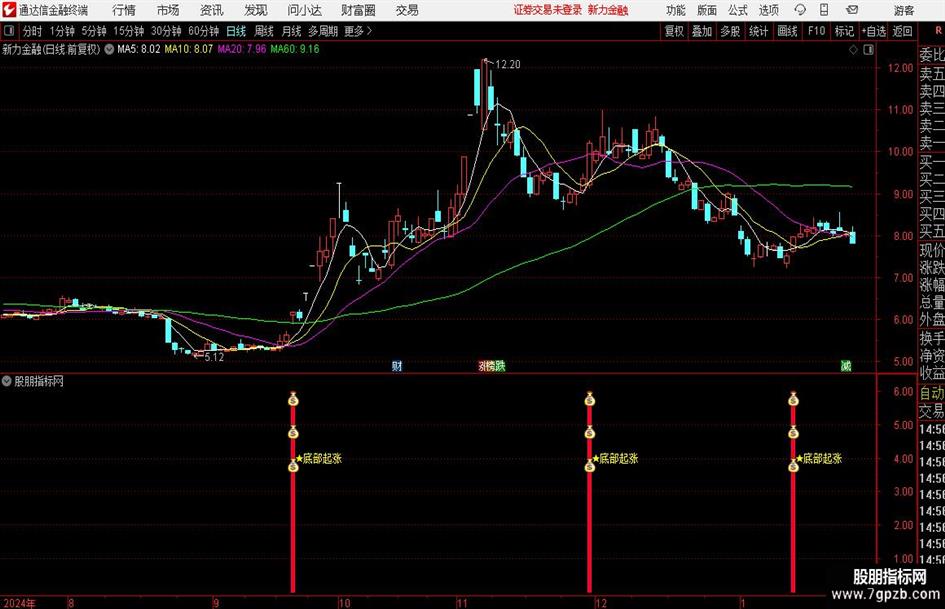Open the customer service headset icon
The height and width of the screenshot is (609, 945).
tap(800, 10)
